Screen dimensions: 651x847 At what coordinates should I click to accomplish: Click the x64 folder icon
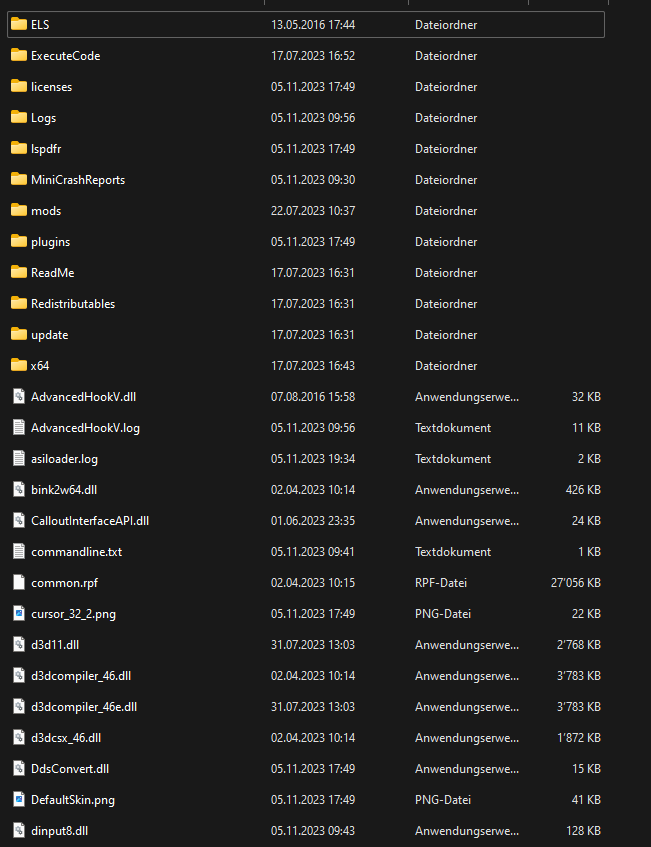click(x=19, y=365)
